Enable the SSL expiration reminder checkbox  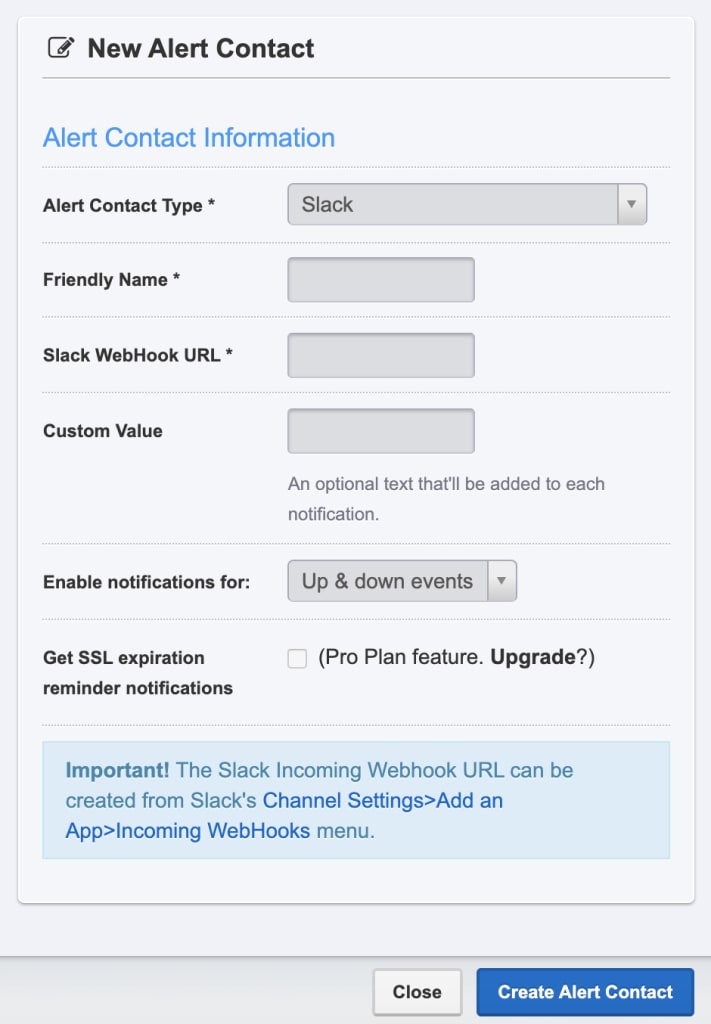(297, 658)
